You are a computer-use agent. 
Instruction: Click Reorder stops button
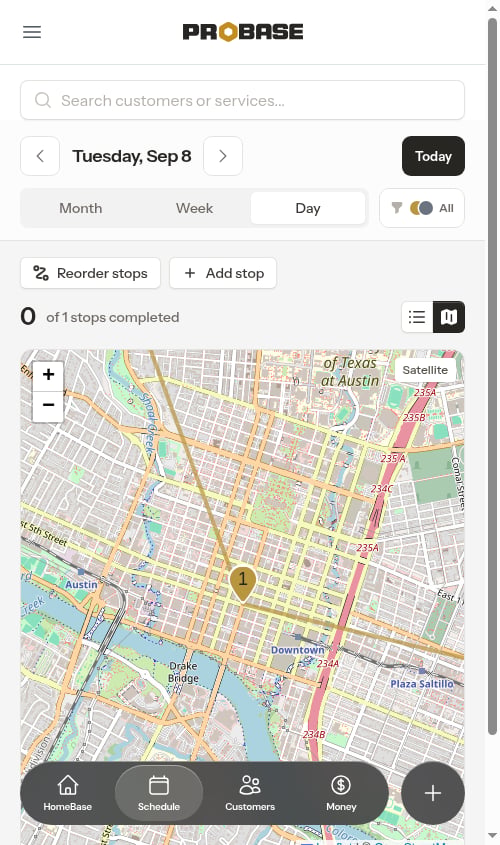[x=91, y=273]
